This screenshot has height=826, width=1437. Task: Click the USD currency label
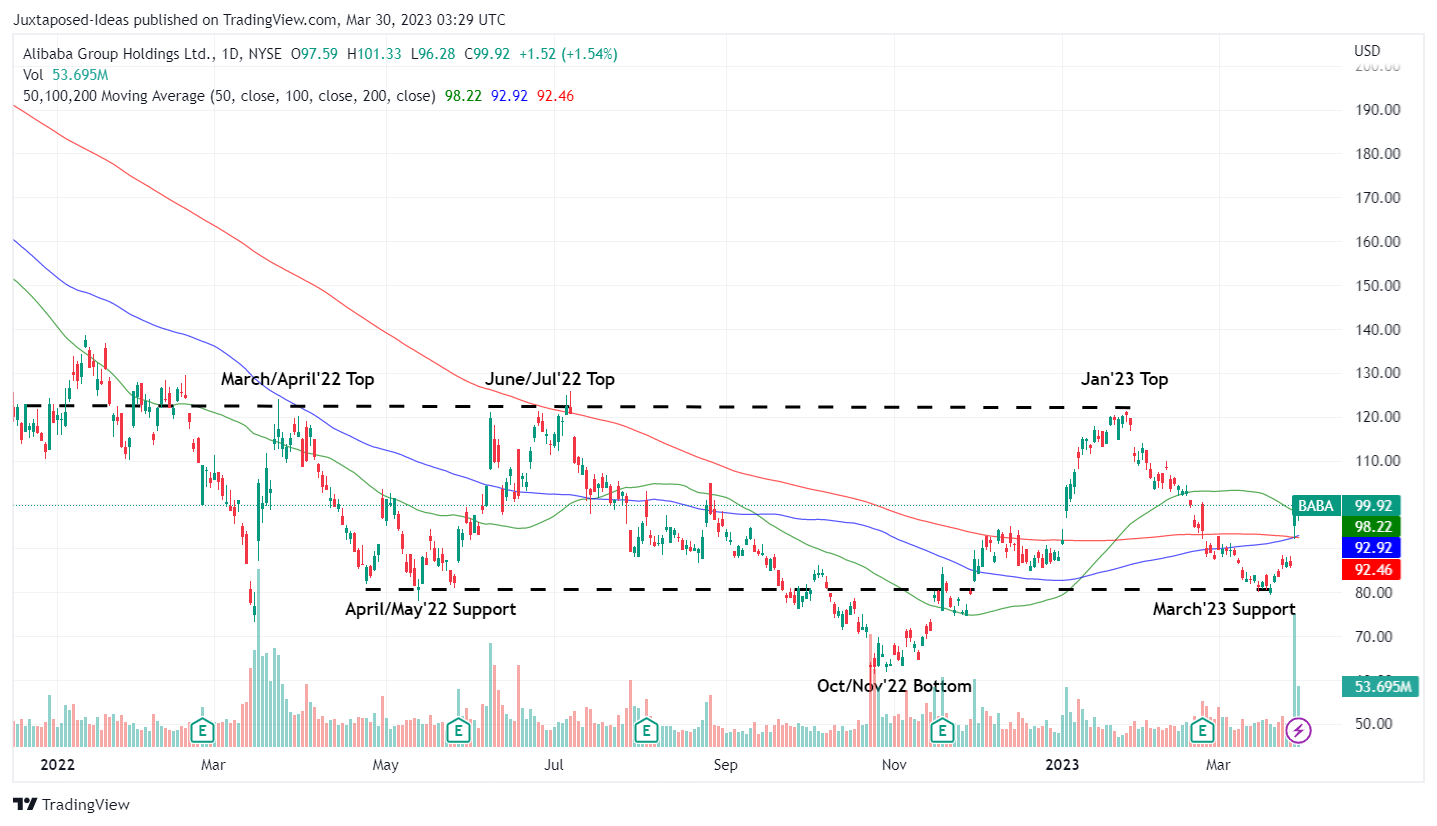(1367, 51)
